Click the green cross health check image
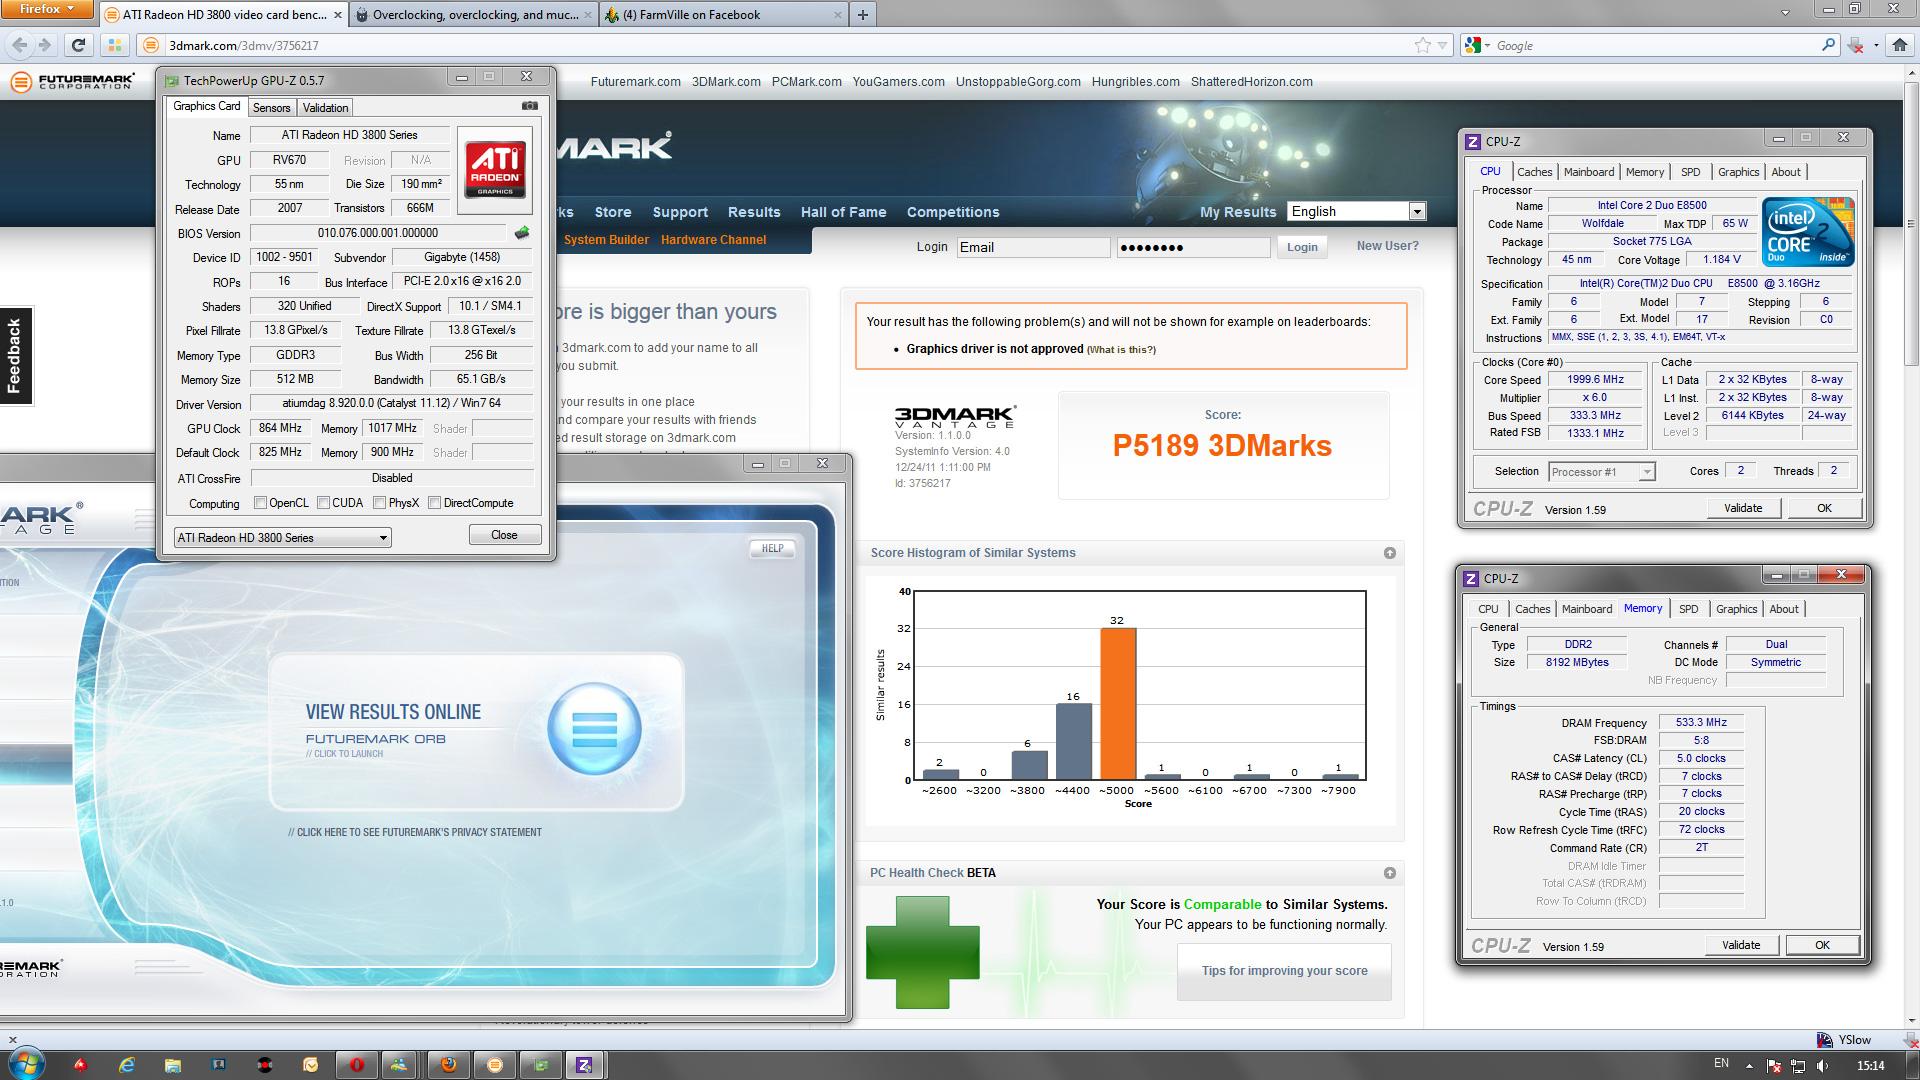The width and height of the screenshot is (1920, 1080). pyautogui.click(x=922, y=952)
